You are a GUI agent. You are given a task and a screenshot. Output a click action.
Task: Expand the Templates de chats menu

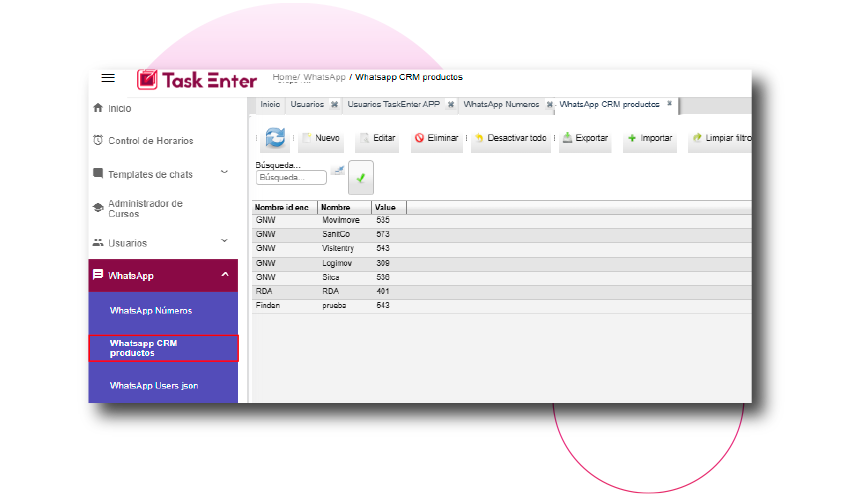pos(224,173)
